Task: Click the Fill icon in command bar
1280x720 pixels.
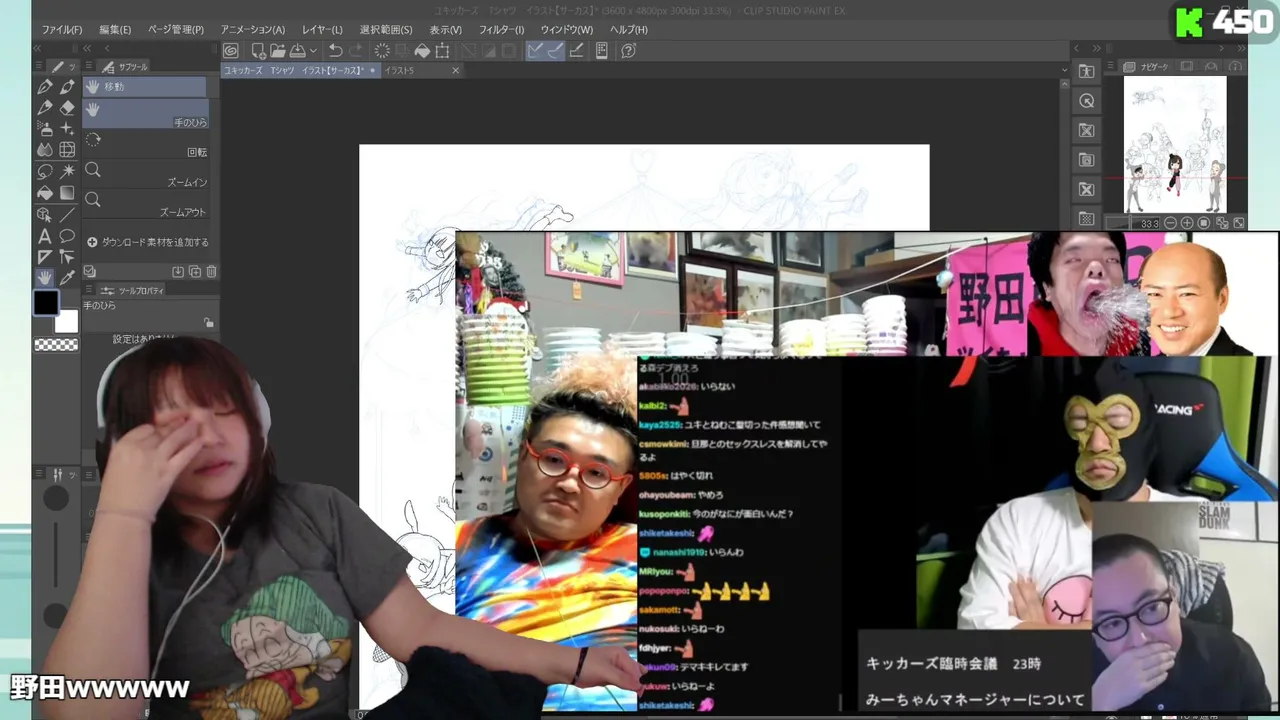Action: click(x=422, y=51)
